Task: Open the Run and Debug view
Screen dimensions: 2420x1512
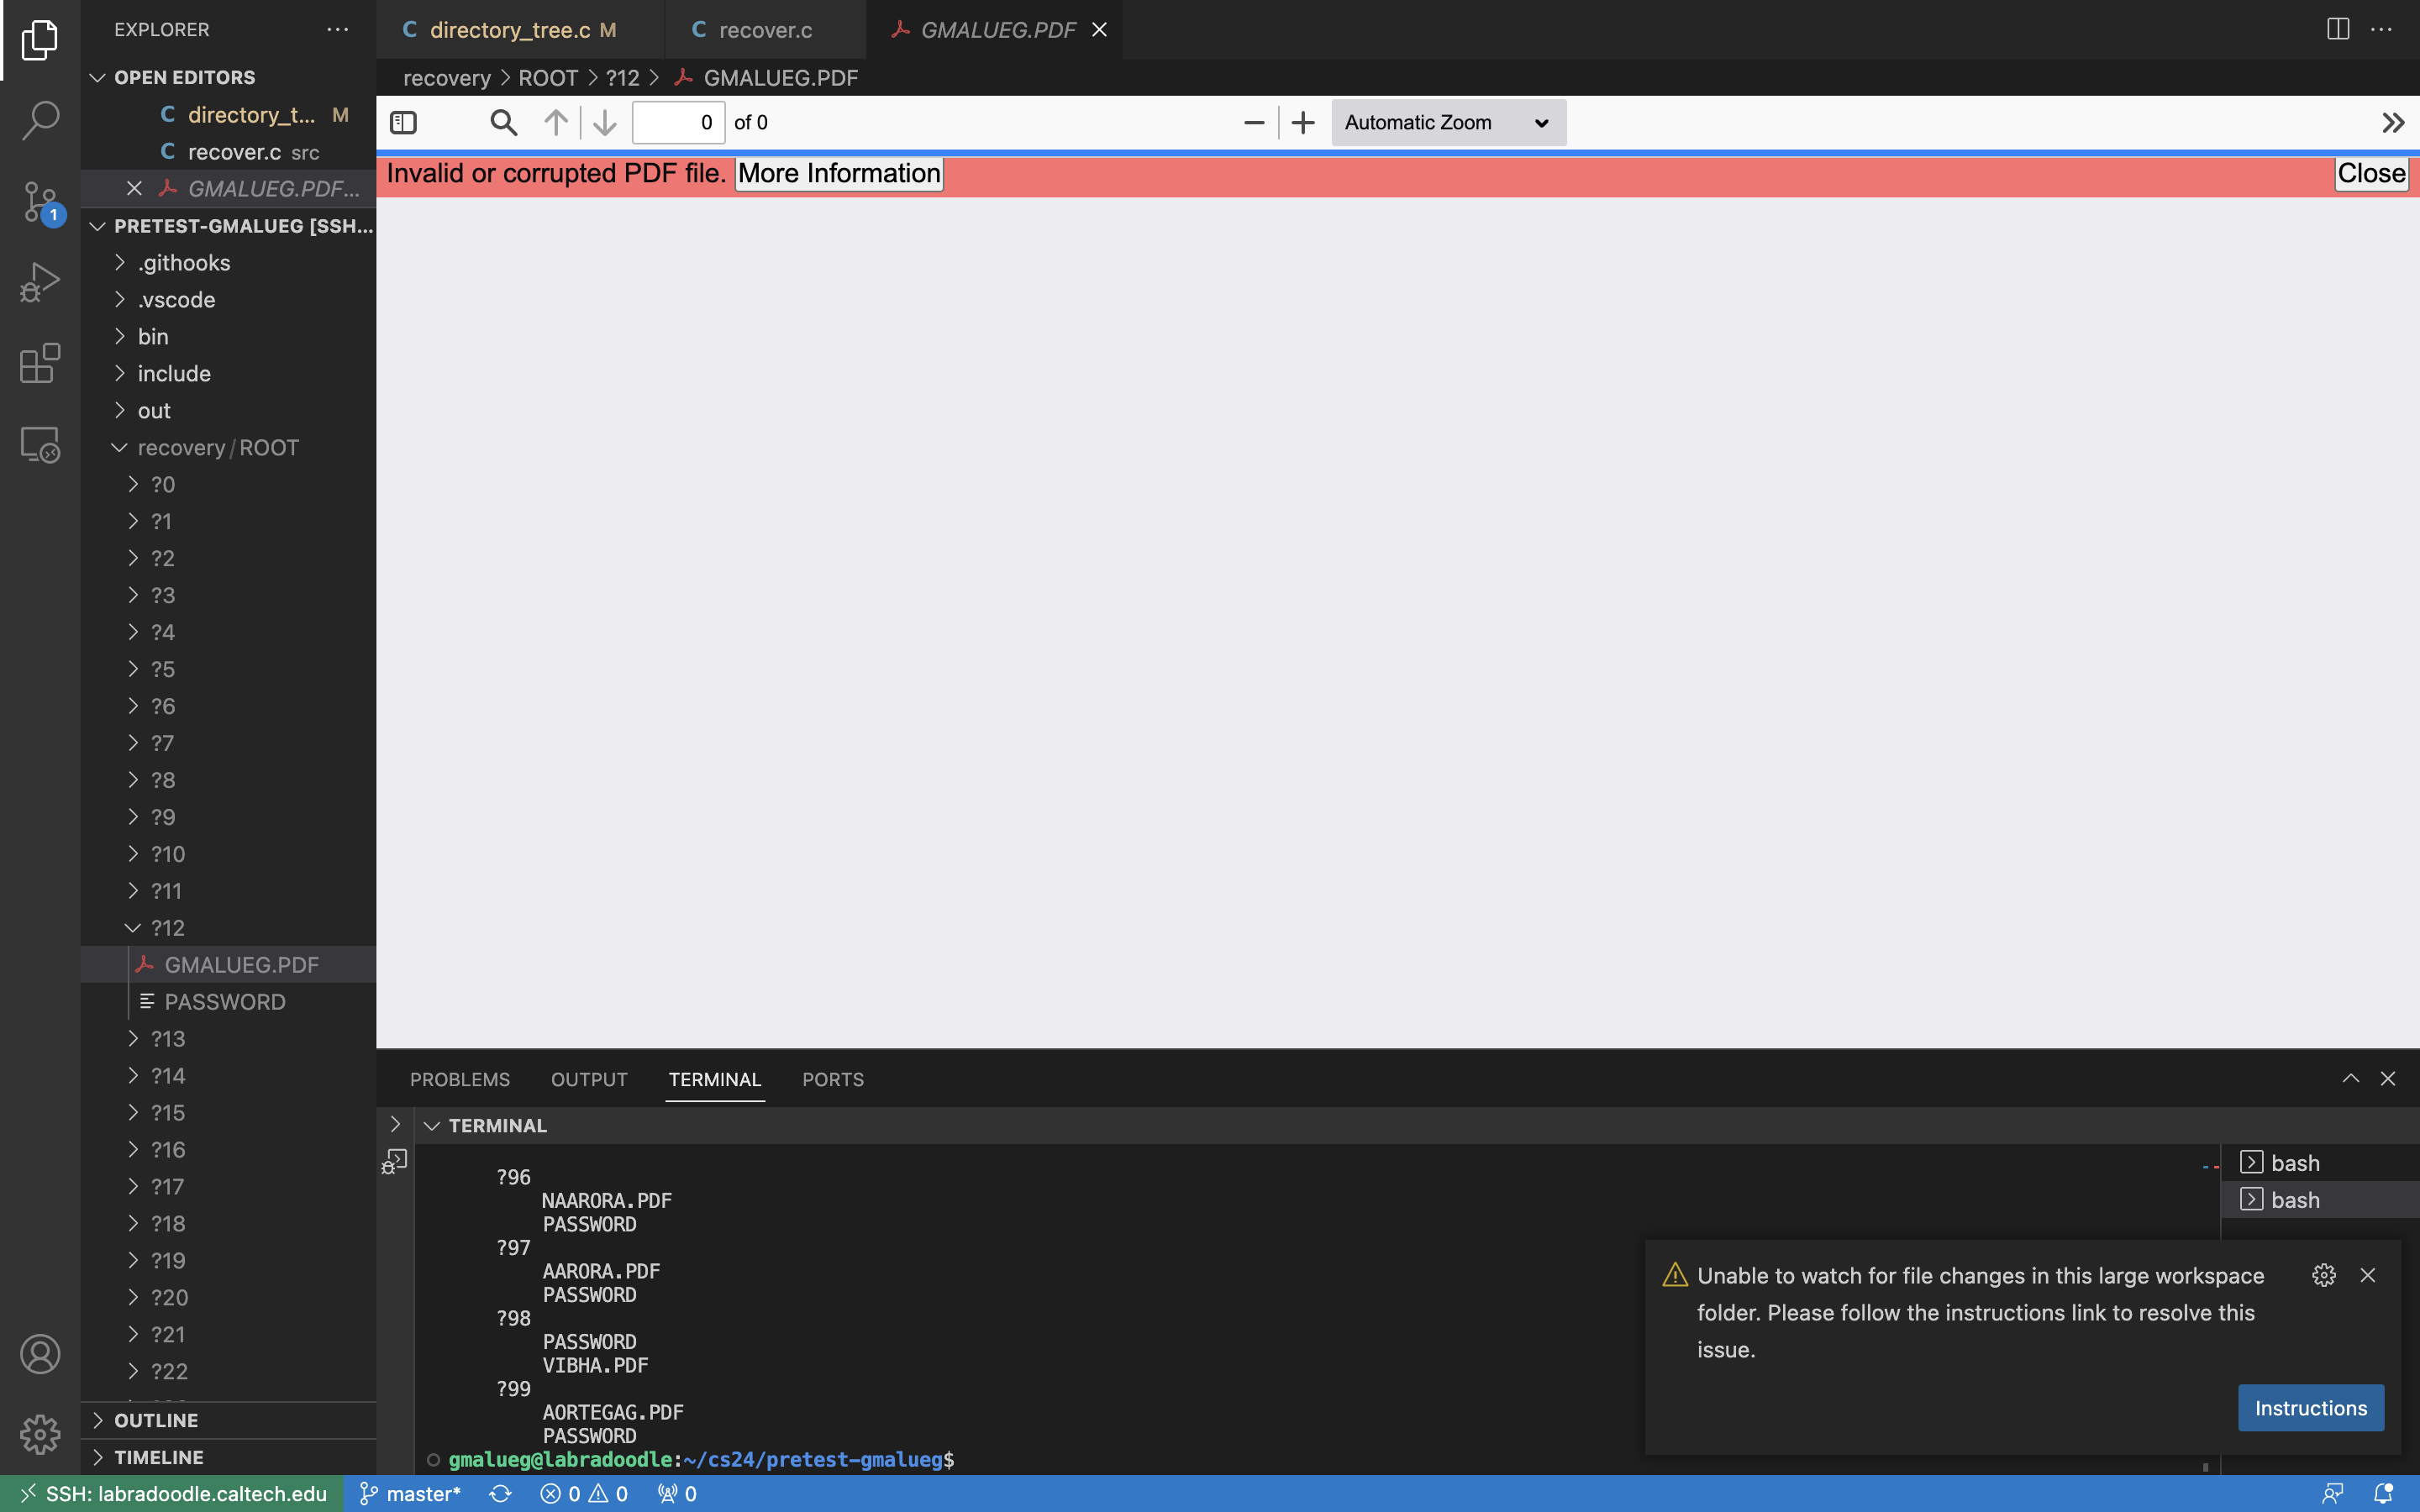Action: (x=40, y=283)
